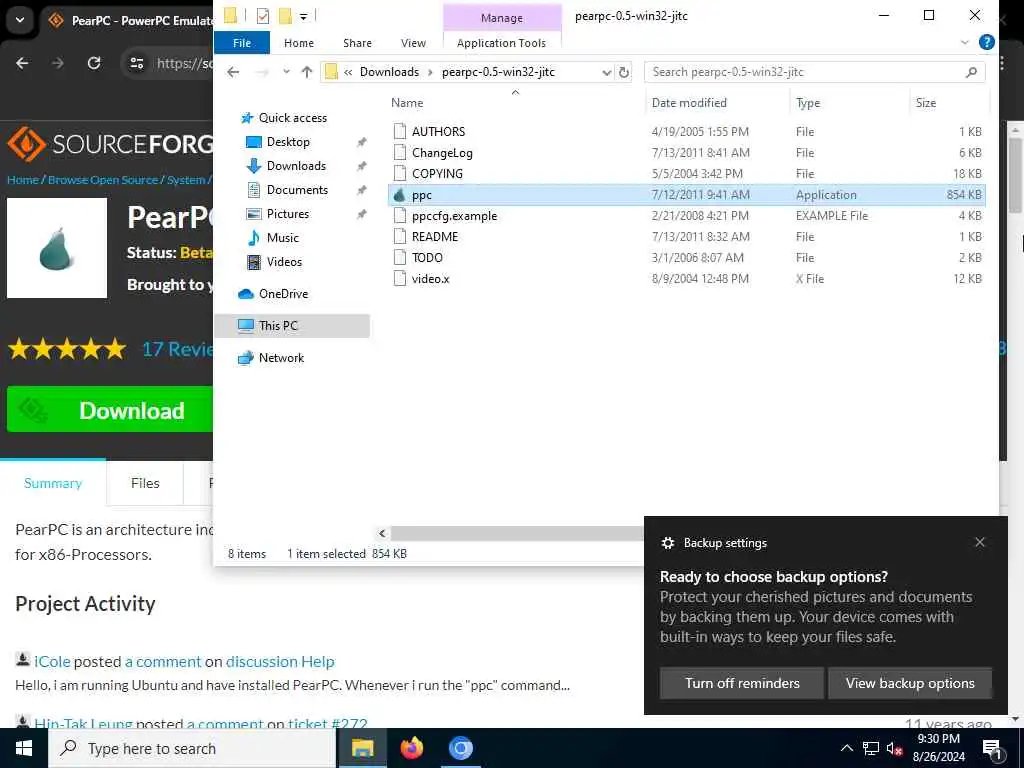Click Explorer refresh button in address bar

click(x=624, y=72)
